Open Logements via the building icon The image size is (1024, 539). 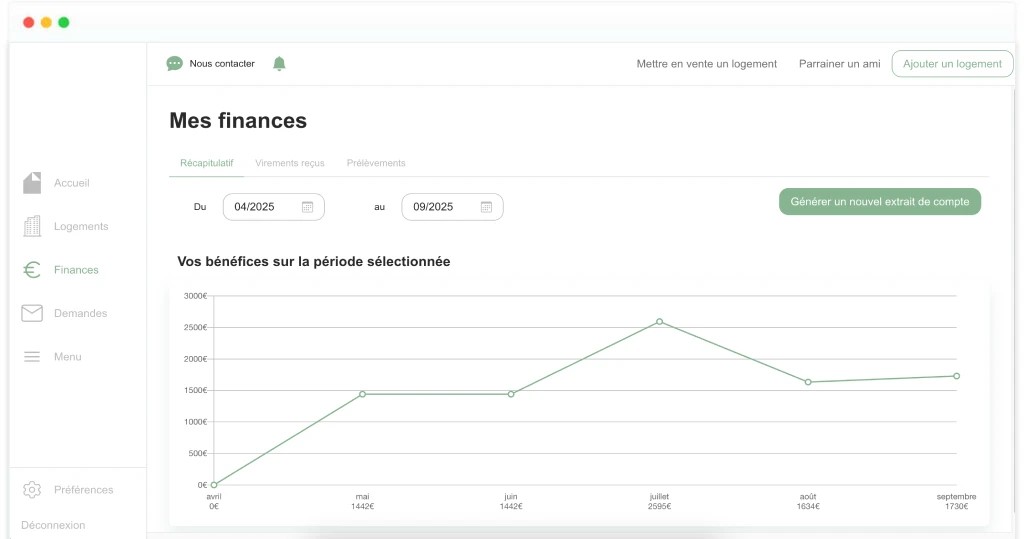(32, 226)
